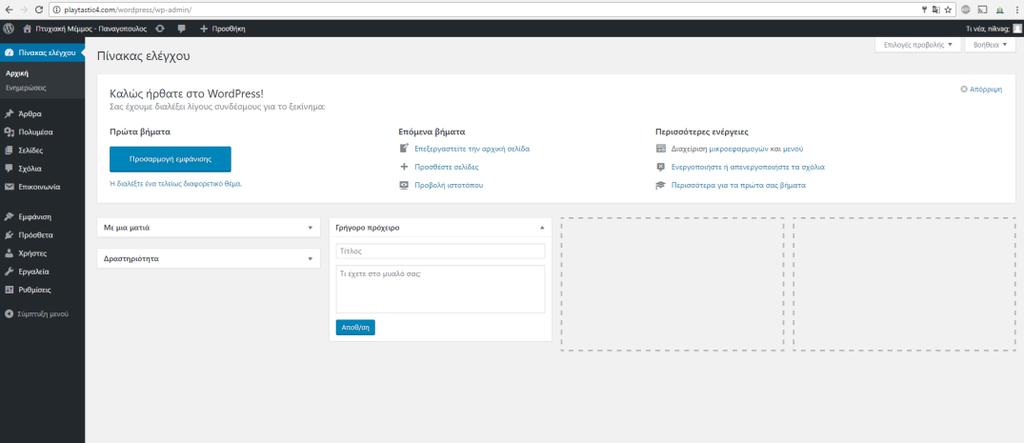Screen dimensions: 1024x443
Task: Click the comment icon for Σχόλια
Action: pyautogui.click(x=9, y=169)
